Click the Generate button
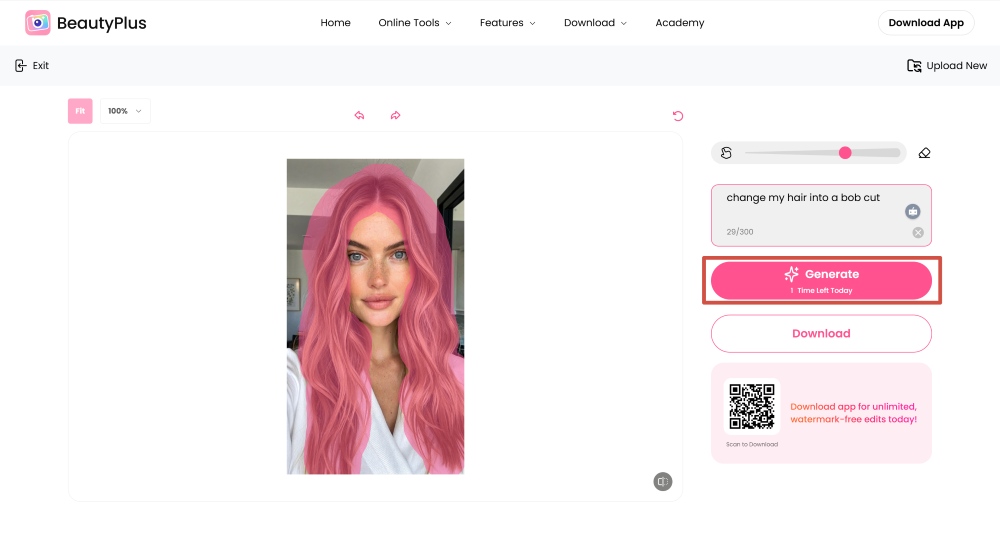This screenshot has width=1000, height=553. [821, 281]
